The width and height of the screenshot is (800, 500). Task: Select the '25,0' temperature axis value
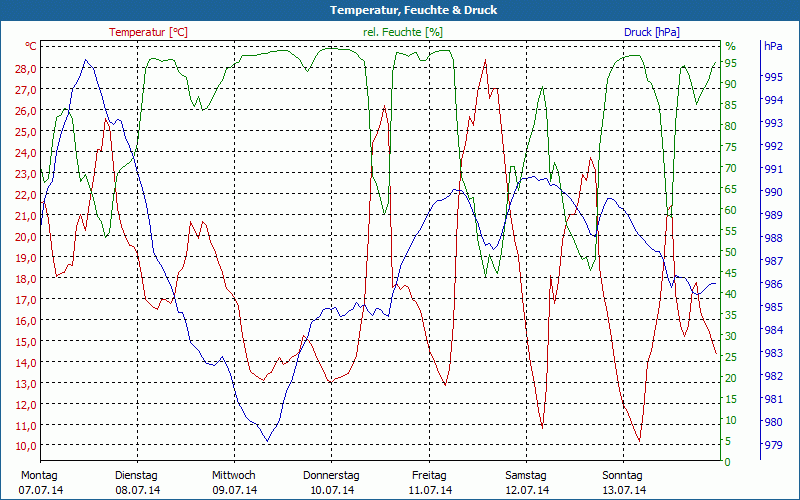point(26,132)
